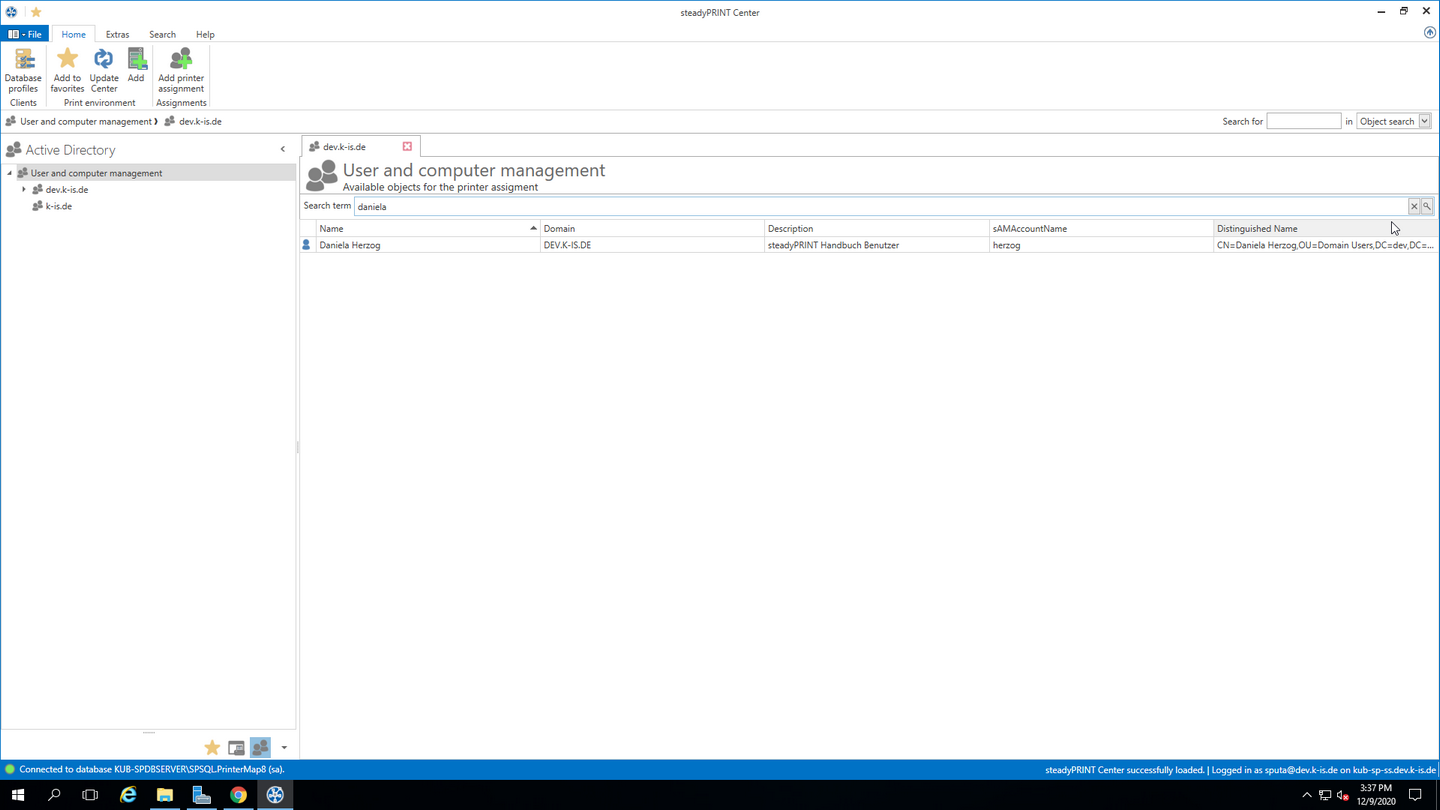Click the user icon beside Daniela Herzog
Screen dimensions: 1440x810
coord(307,245)
